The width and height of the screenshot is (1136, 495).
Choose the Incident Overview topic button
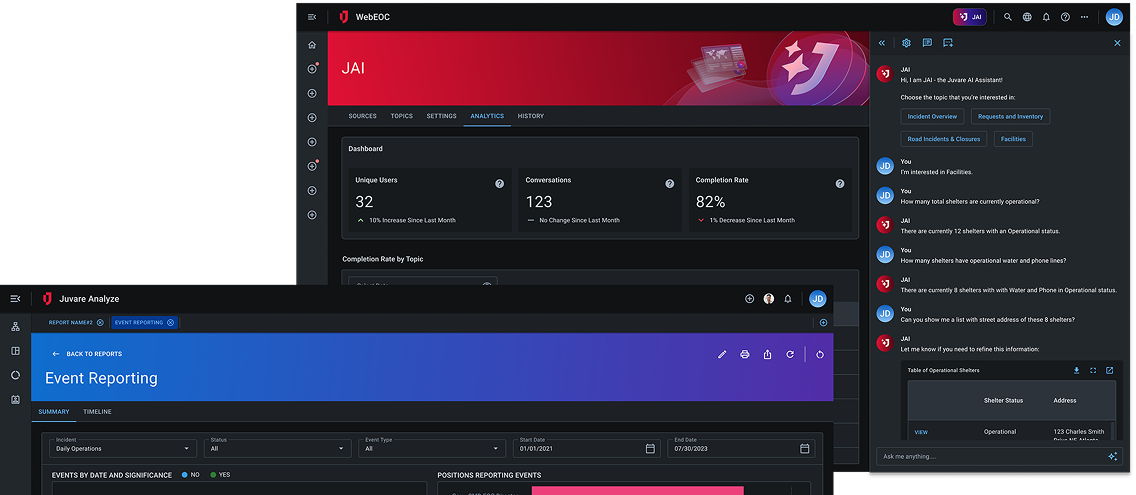click(x=932, y=117)
